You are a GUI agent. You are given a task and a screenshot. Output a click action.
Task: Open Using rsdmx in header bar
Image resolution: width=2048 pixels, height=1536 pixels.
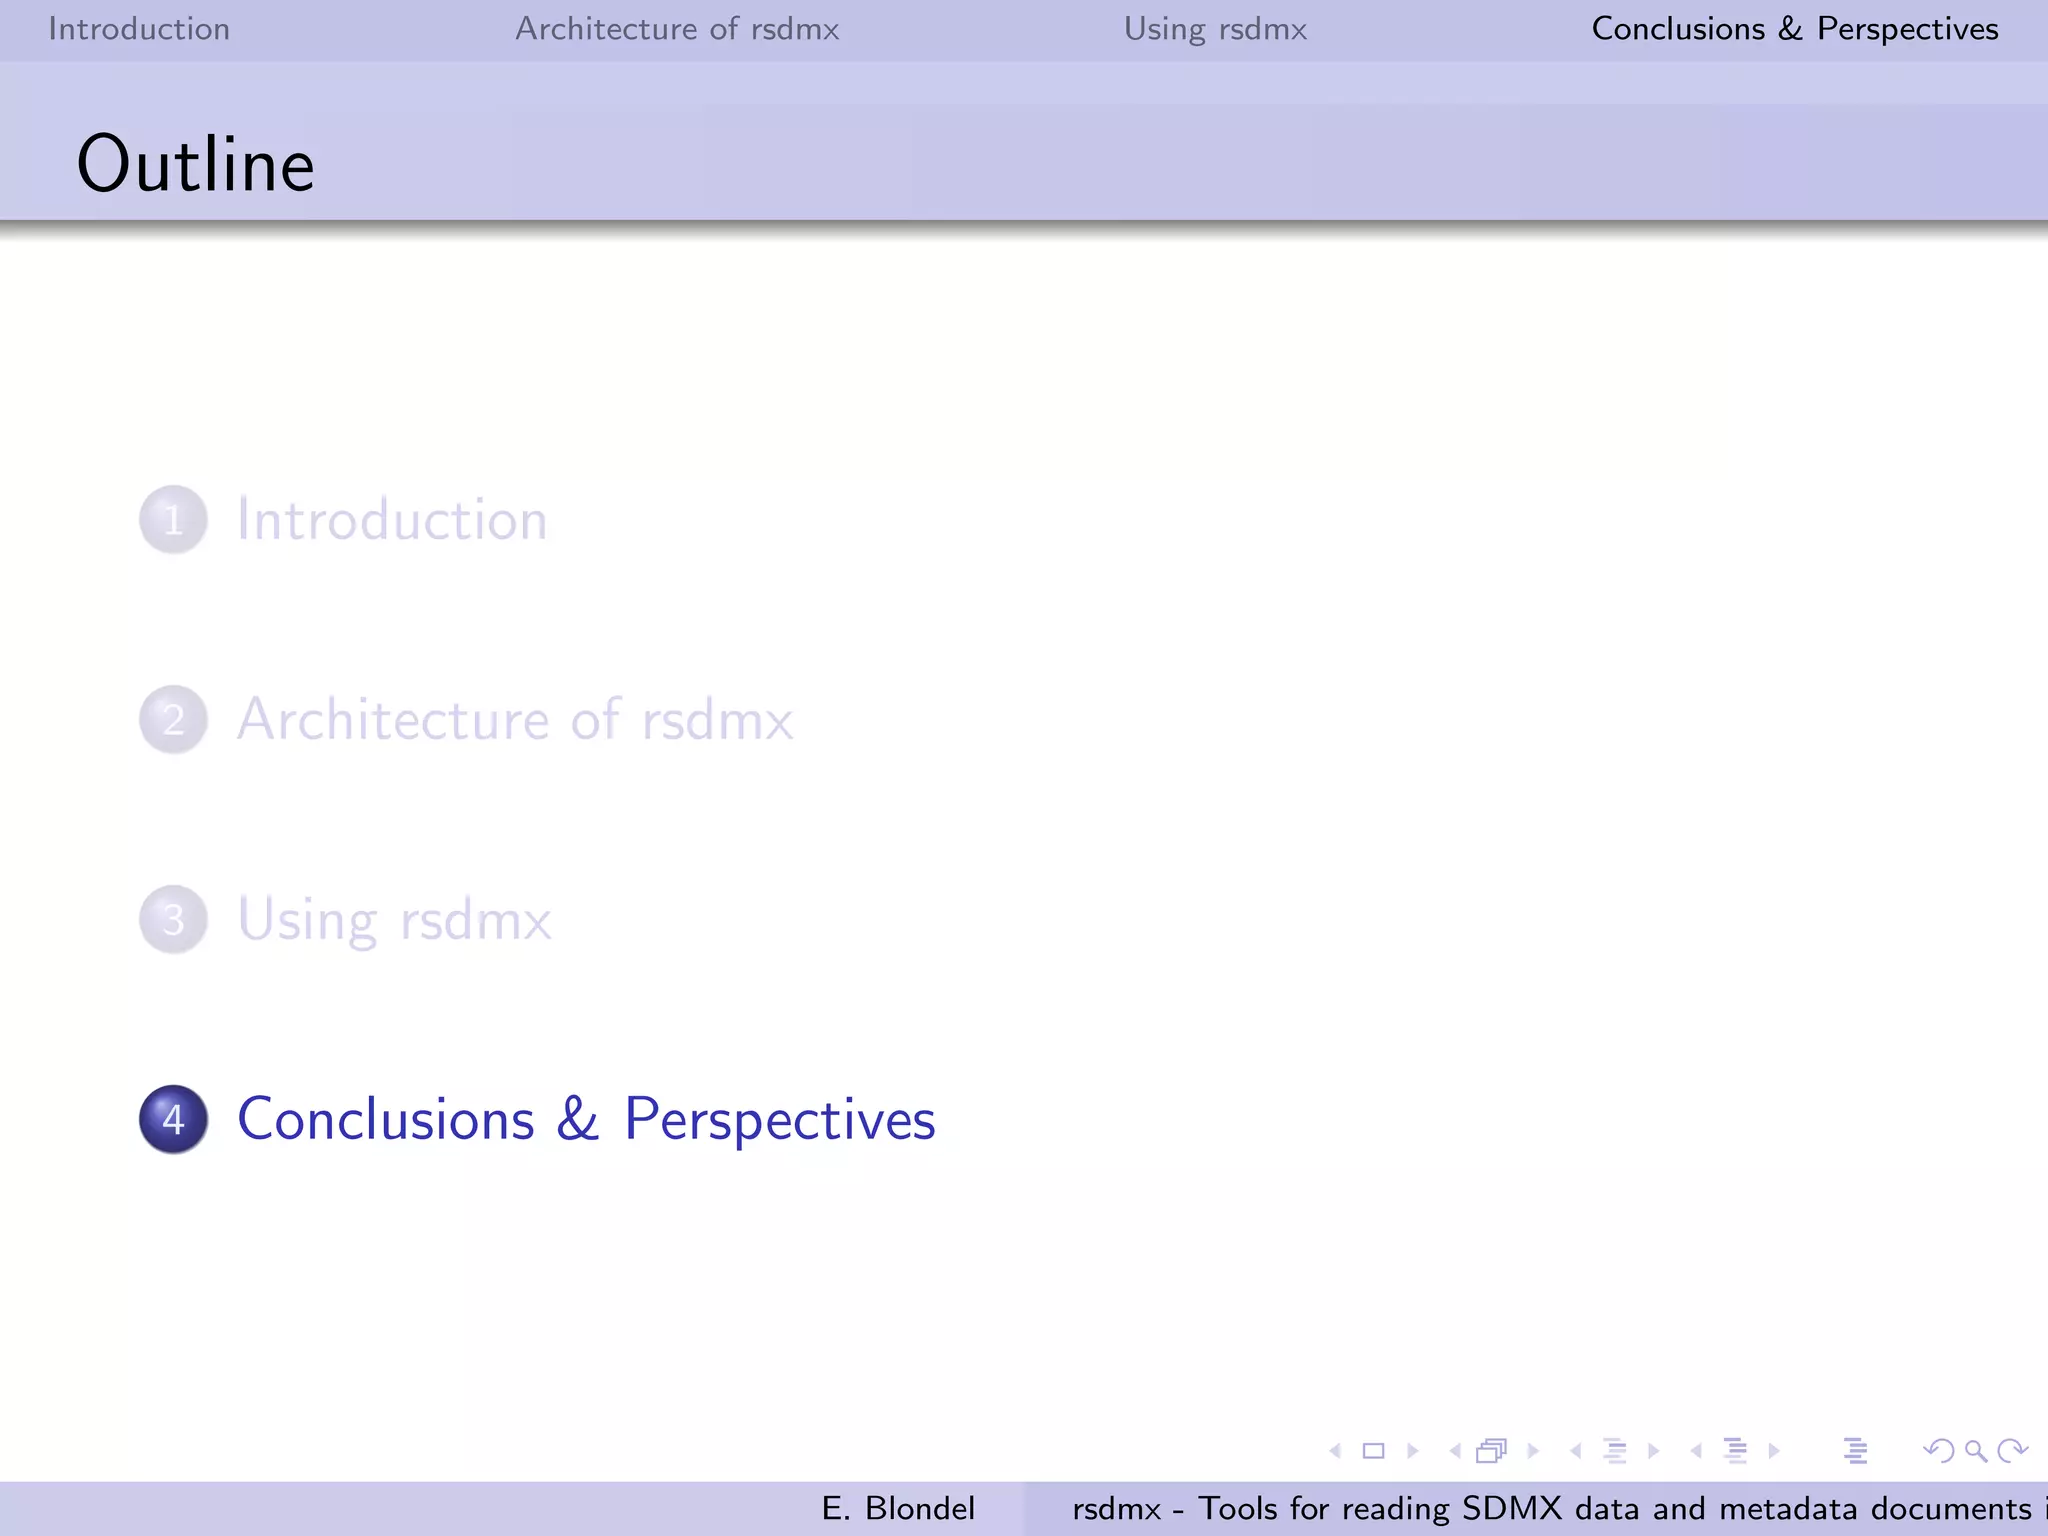[1215, 30]
